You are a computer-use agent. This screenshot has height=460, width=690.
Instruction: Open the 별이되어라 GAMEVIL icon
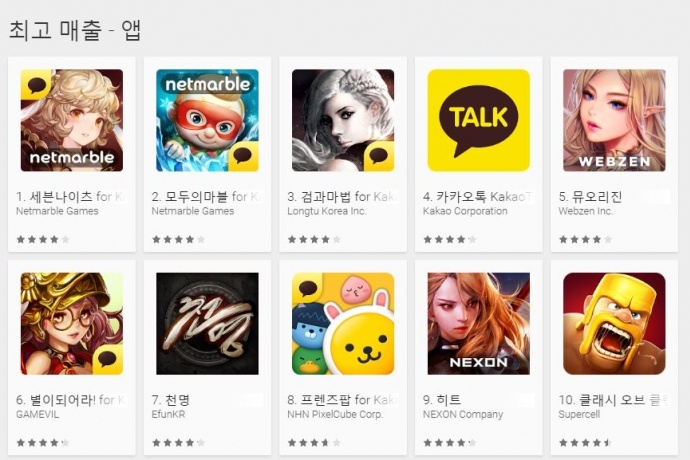click(x=72, y=324)
